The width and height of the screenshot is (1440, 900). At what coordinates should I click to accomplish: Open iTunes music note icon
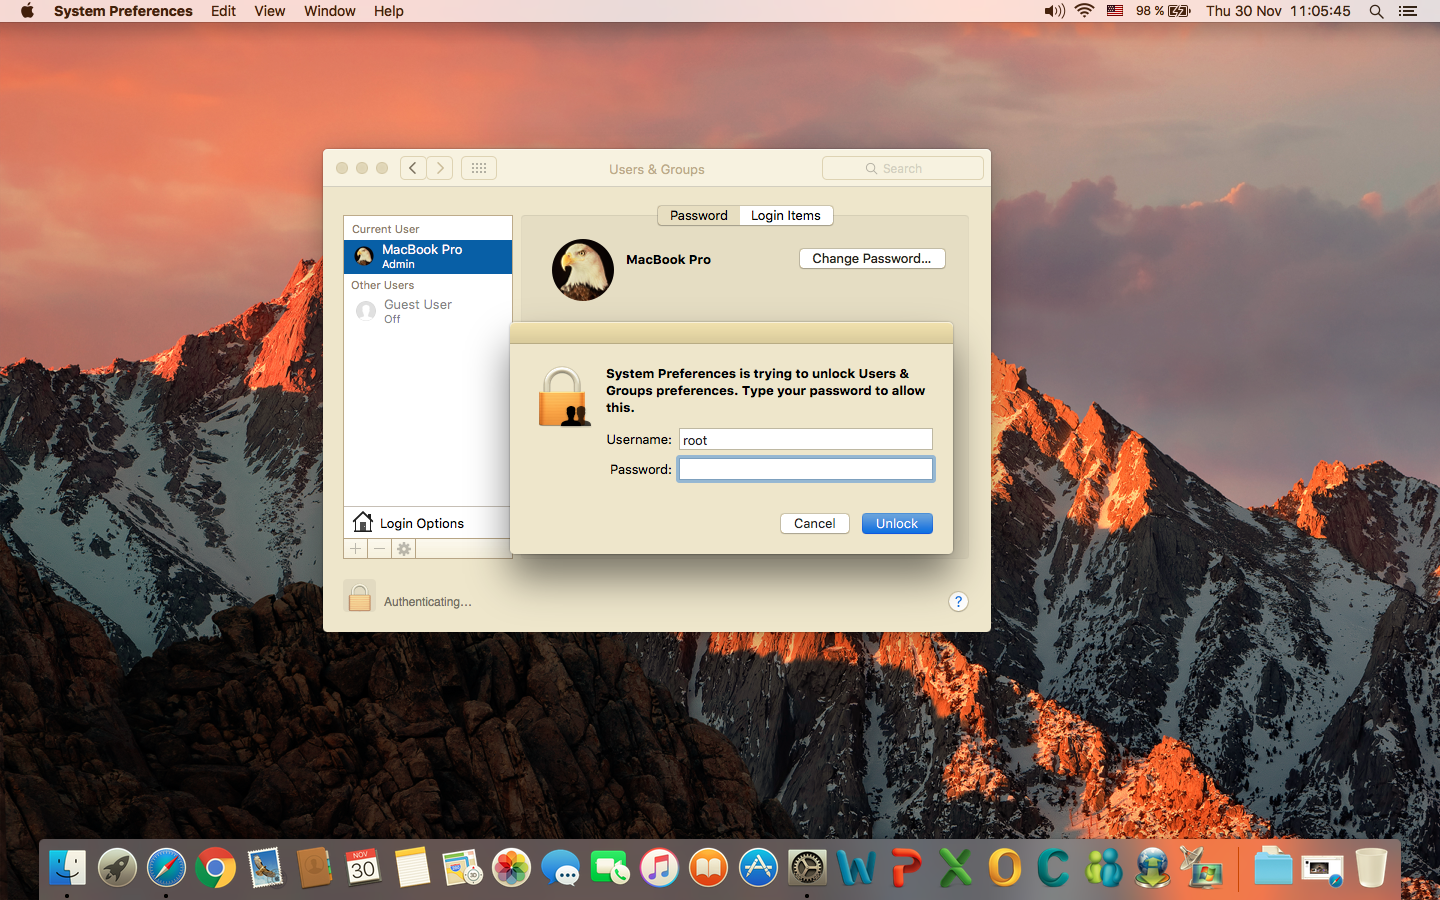(x=659, y=867)
